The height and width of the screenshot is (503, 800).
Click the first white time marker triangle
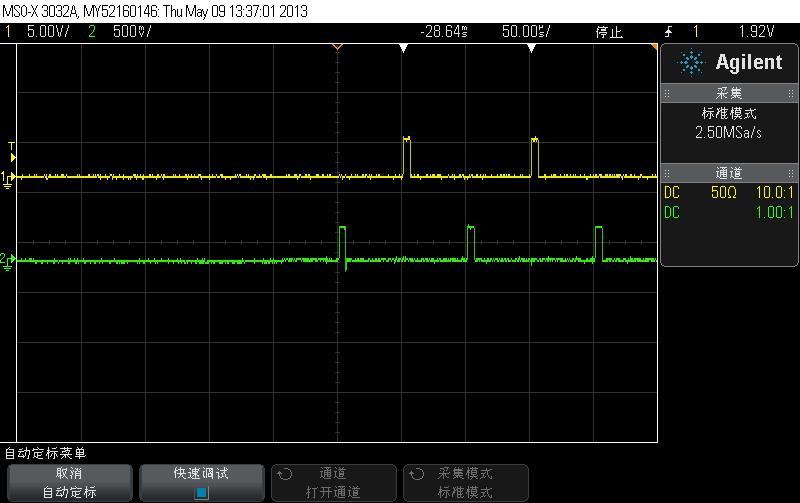tap(403, 48)
